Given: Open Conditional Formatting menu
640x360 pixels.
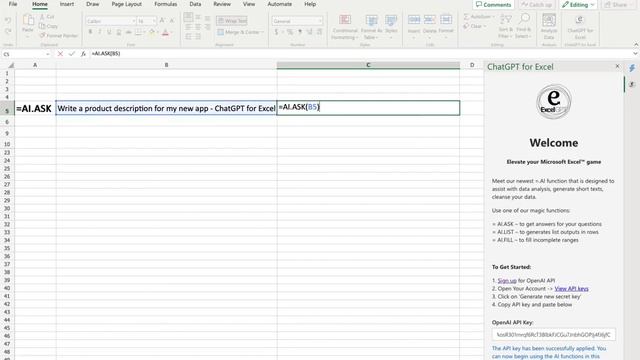Looking at the screenshot, I should click(x=345, y=27).
